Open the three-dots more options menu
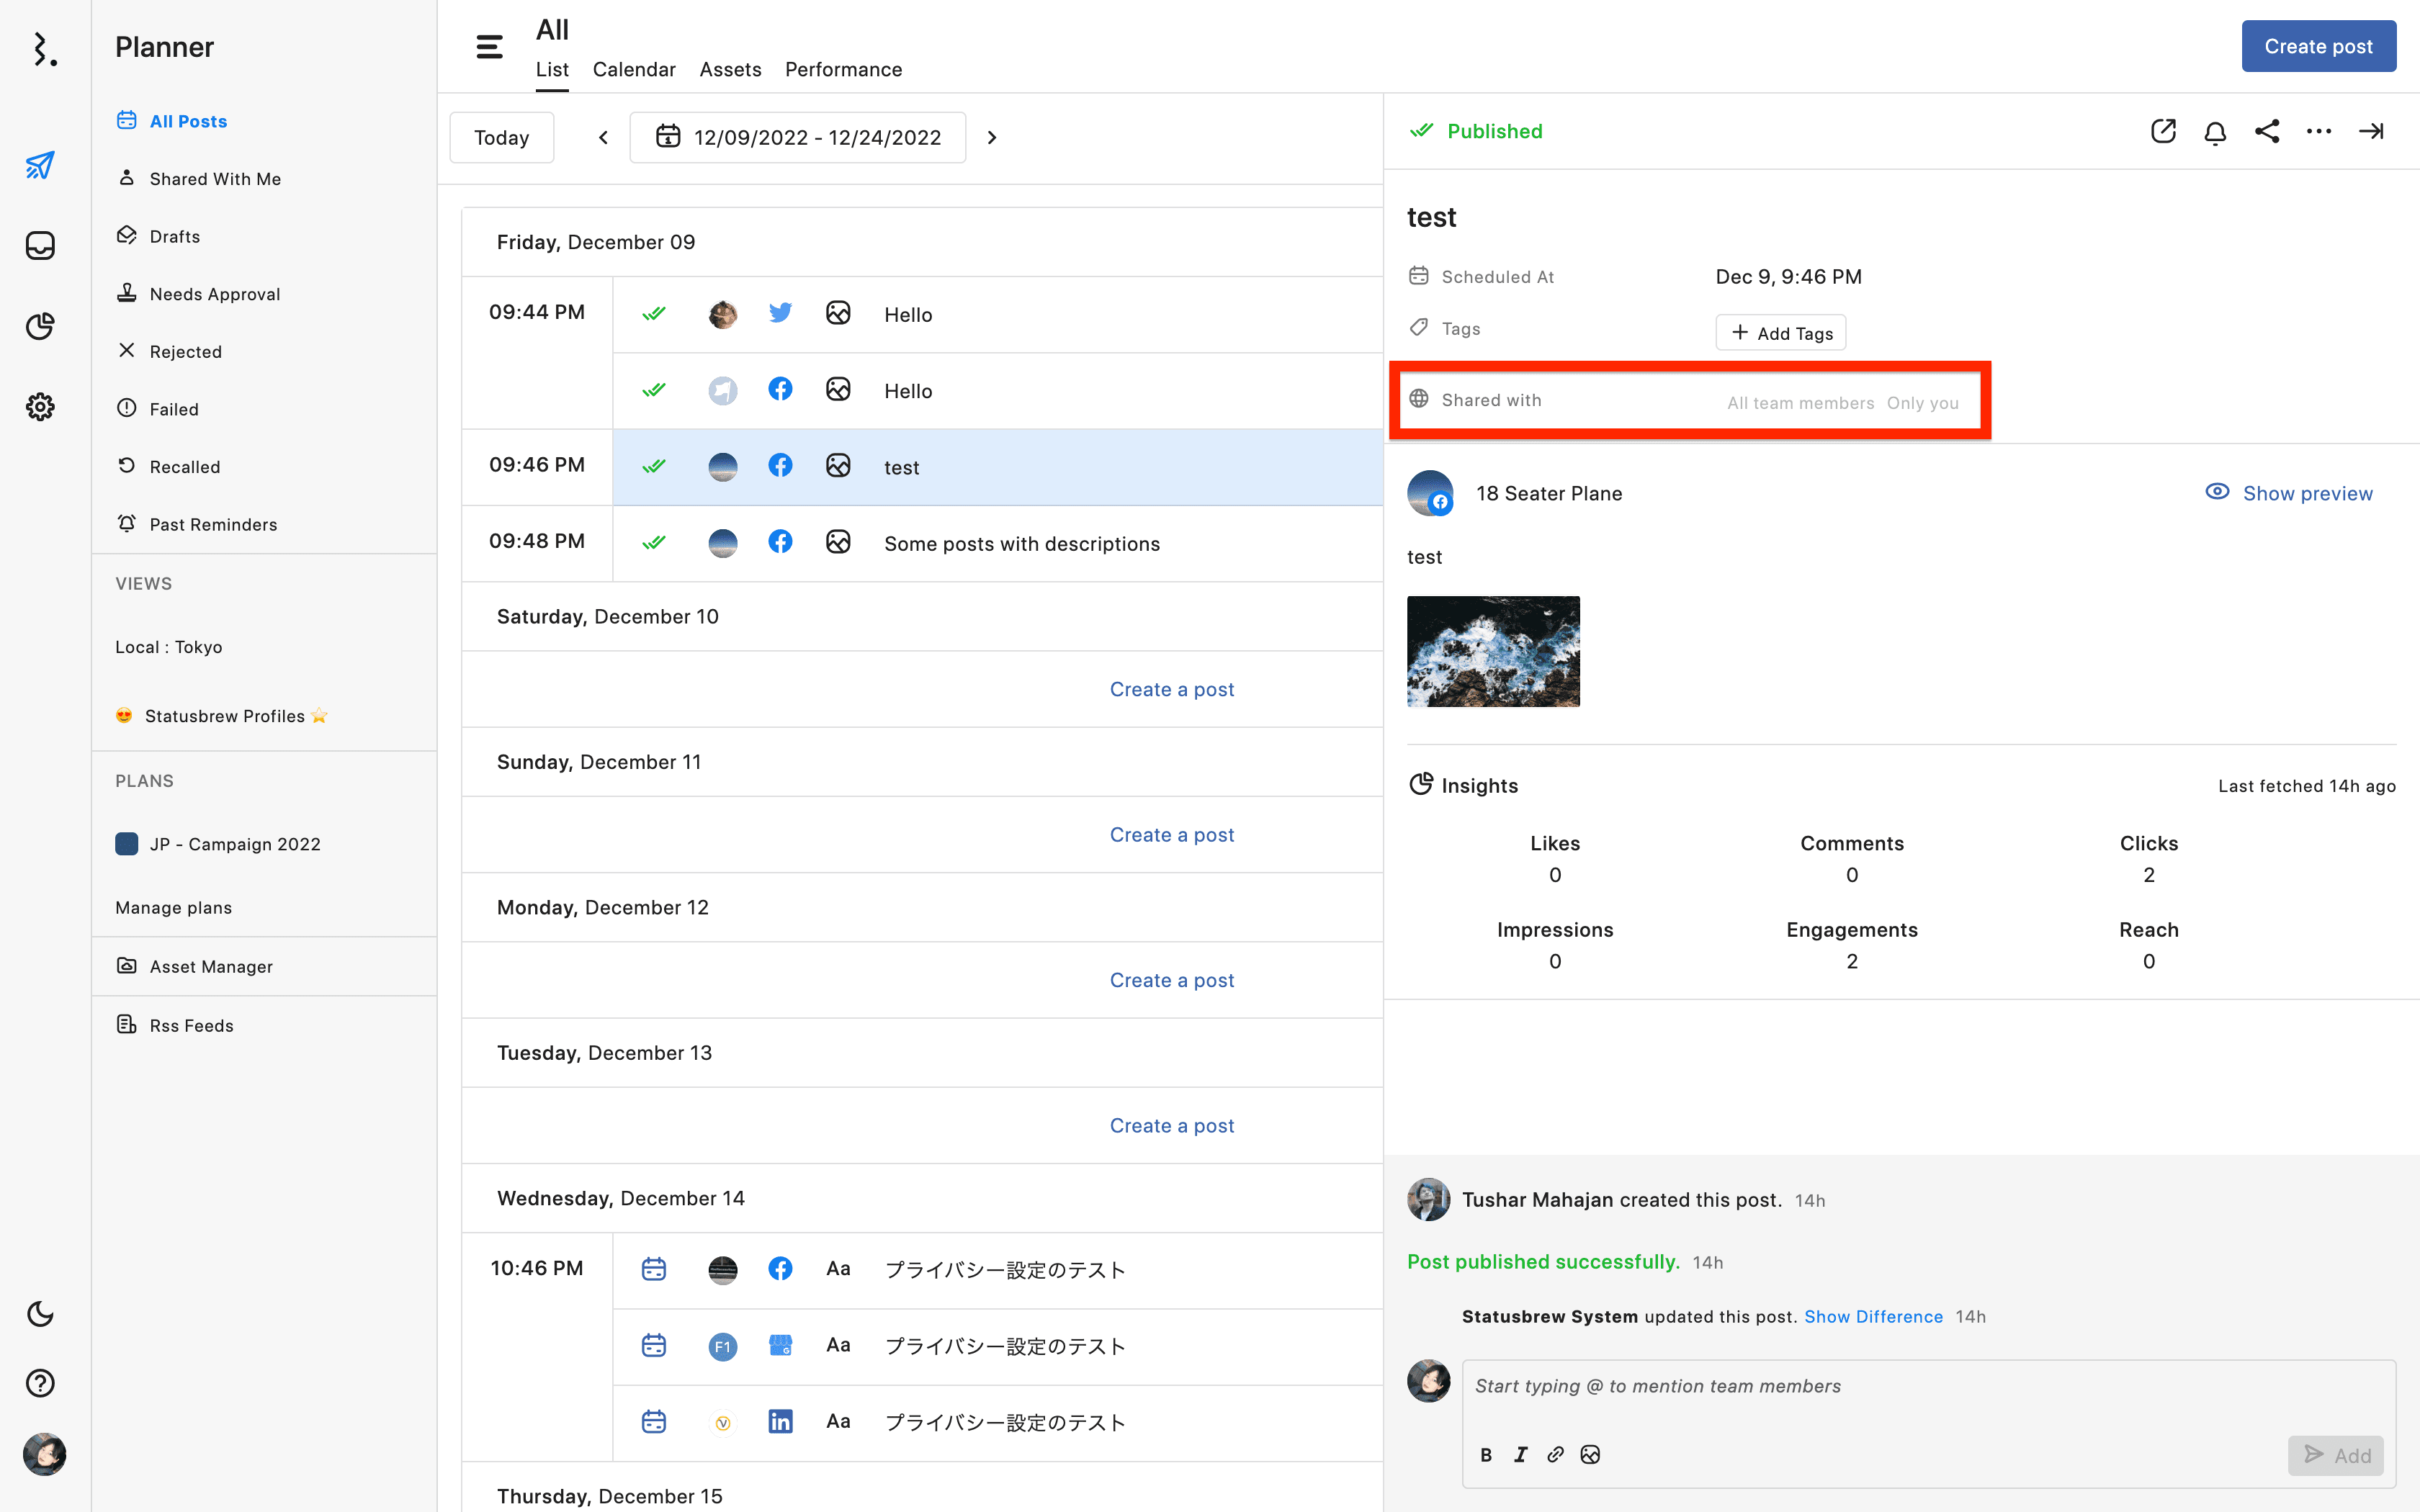This screenshot has height=1512, width=2420. click(x=2319, y=132)
